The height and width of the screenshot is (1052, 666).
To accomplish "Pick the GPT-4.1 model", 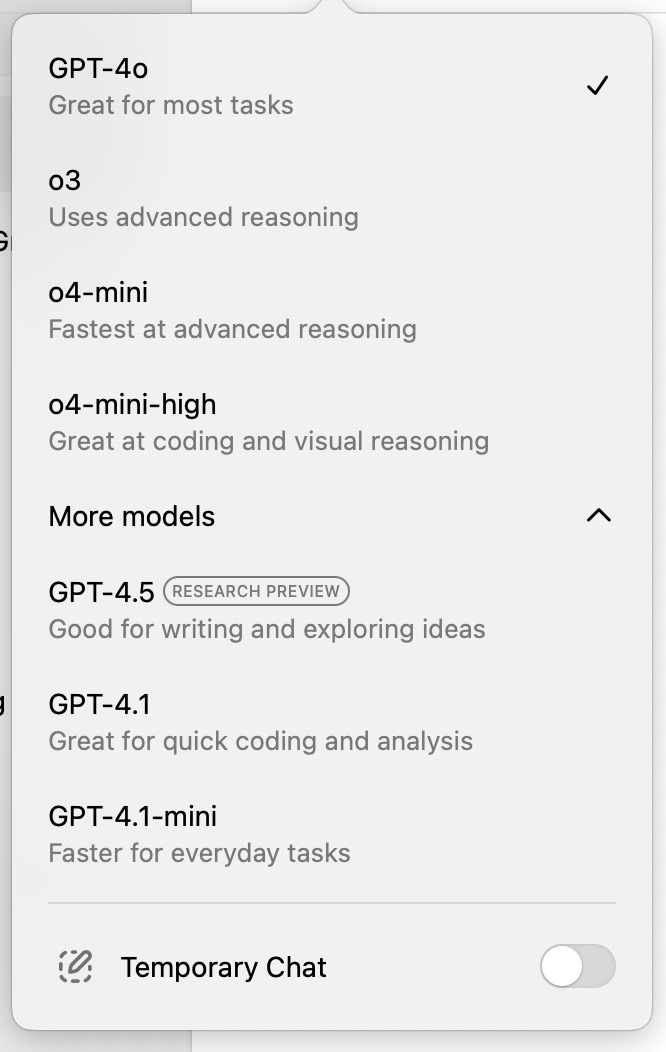I will pos(97,704).
